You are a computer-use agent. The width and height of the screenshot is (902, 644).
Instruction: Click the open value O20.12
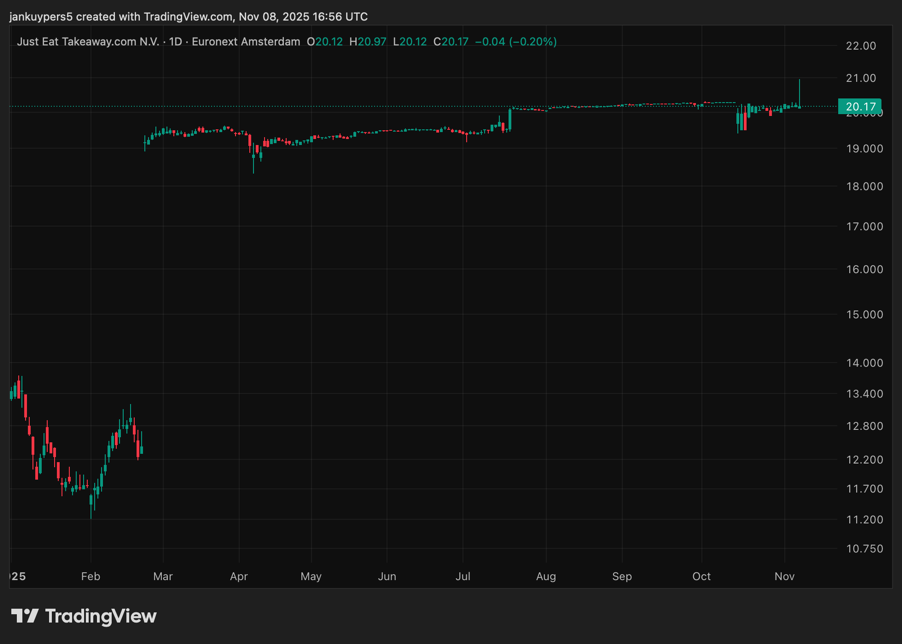point(324,42)
